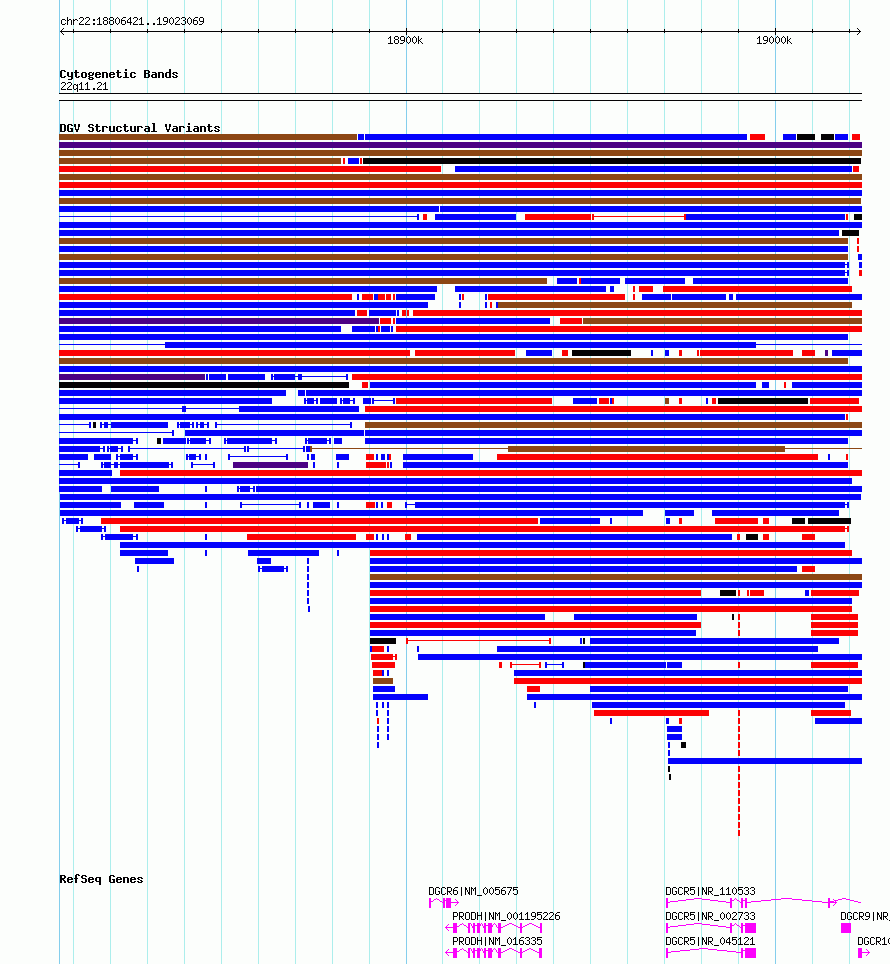
Task: Click the 18900k ruler label
Action: point(405,41)
